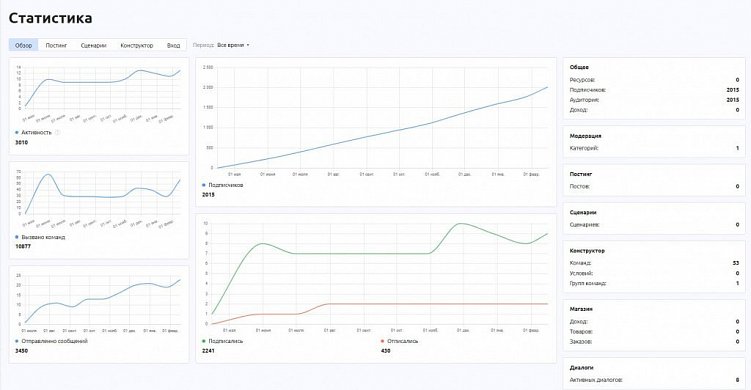Click the Групп команд row label
The image size is (751, 390).
[x=588, y=283]
